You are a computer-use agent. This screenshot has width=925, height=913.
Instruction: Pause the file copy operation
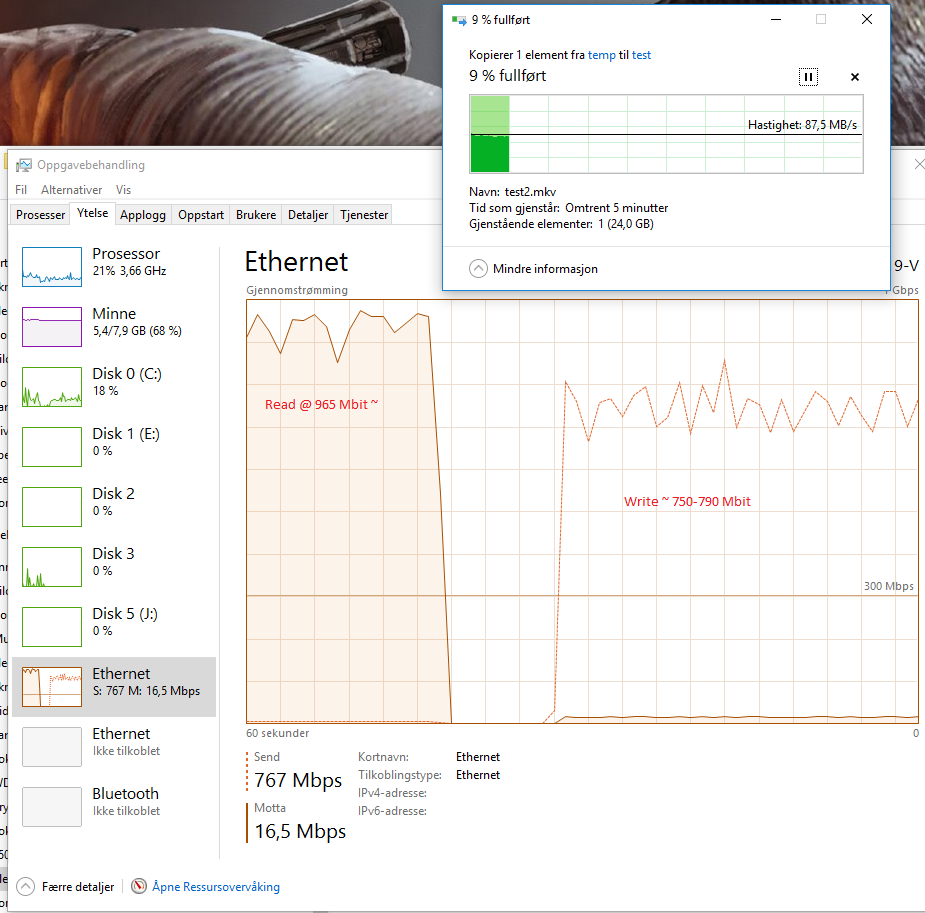point(808,77)
